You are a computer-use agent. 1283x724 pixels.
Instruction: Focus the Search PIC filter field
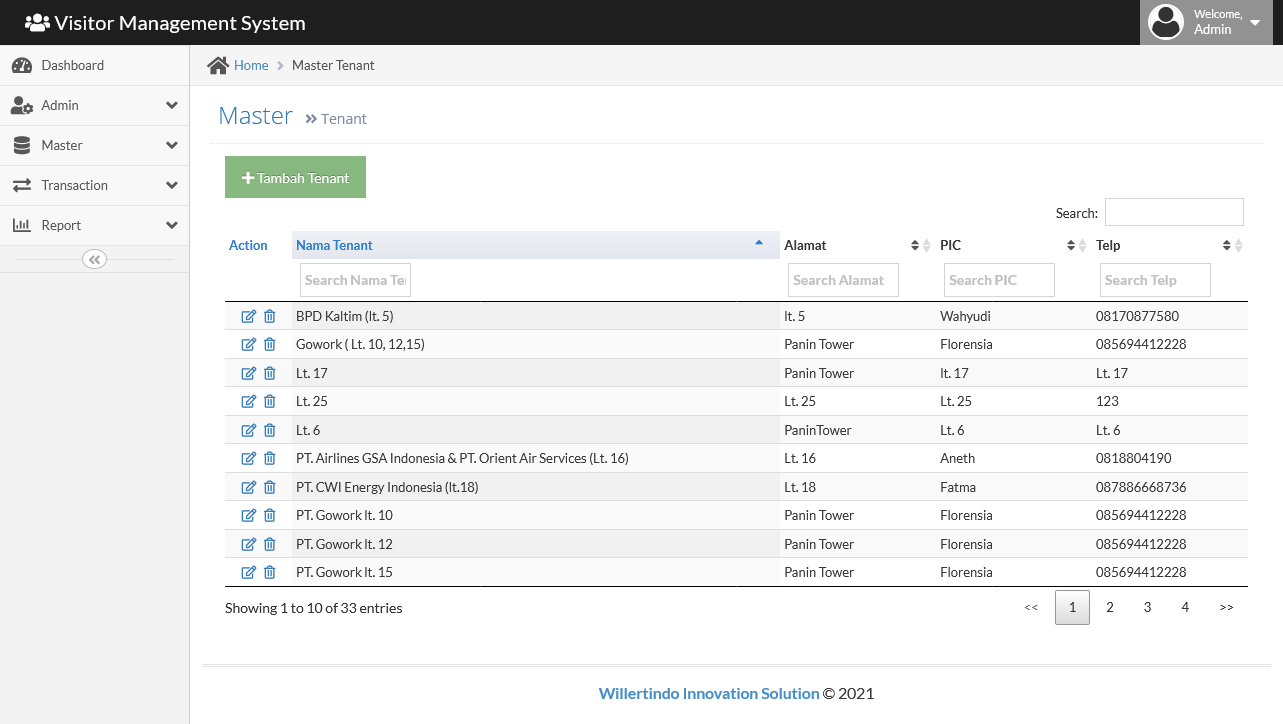pyautogui.click(x=999, y=280)
